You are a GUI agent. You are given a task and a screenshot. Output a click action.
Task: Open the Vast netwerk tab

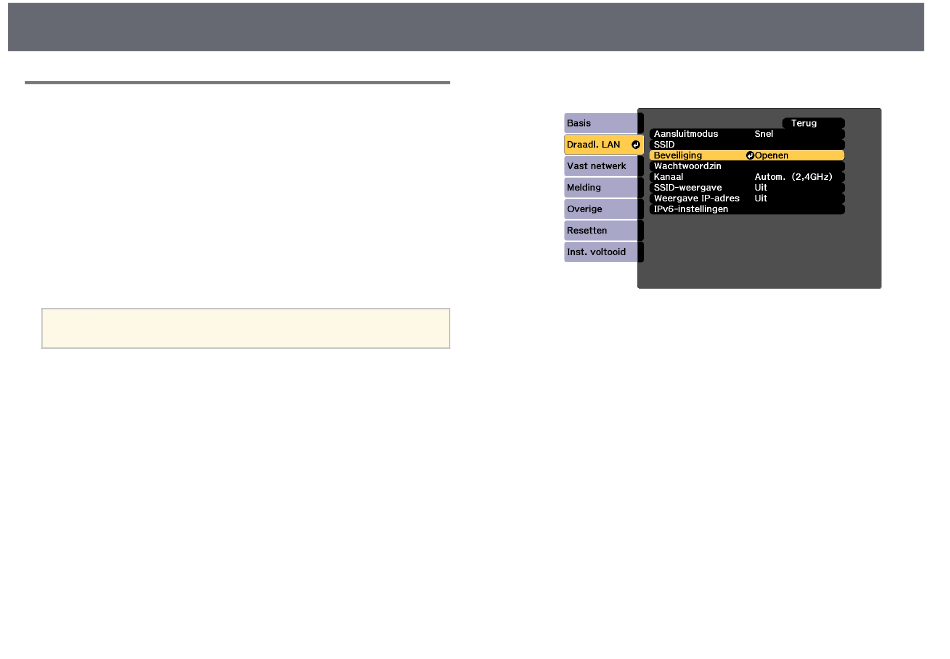click(x=603, y=166)
